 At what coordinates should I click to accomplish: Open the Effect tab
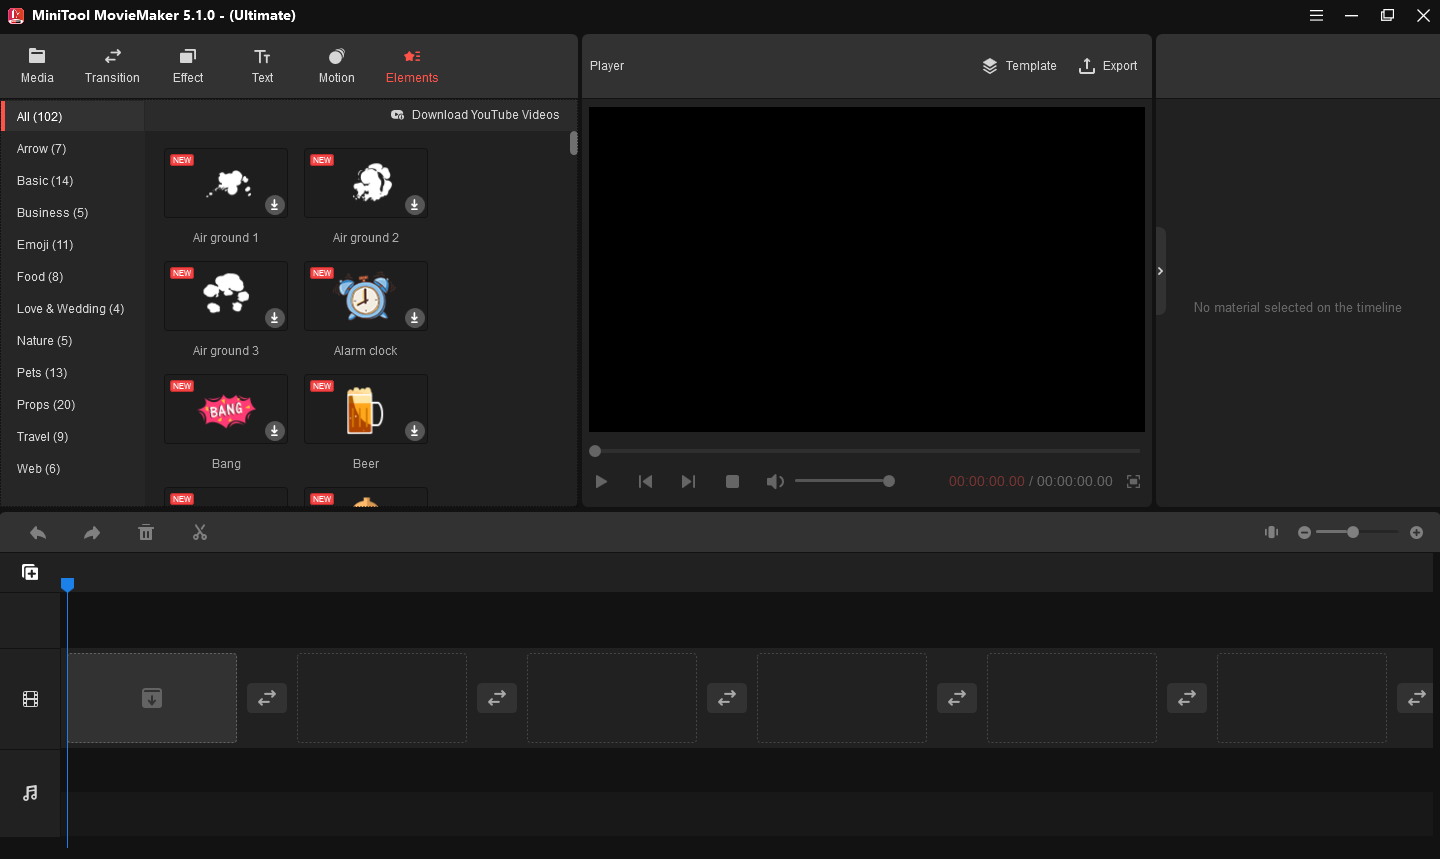(188, 66)
